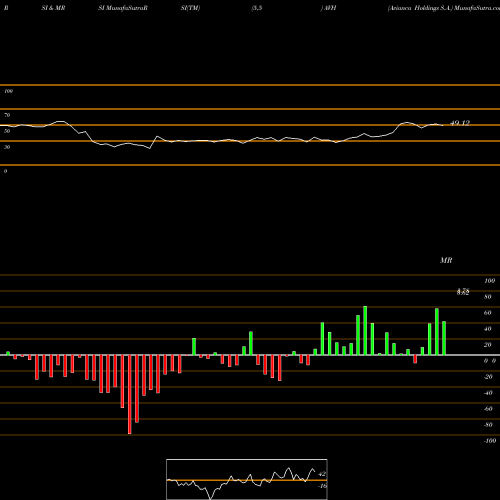Click the end of the white RSI line
Screen dimensions: 500x500
click(x=443, y=125)
